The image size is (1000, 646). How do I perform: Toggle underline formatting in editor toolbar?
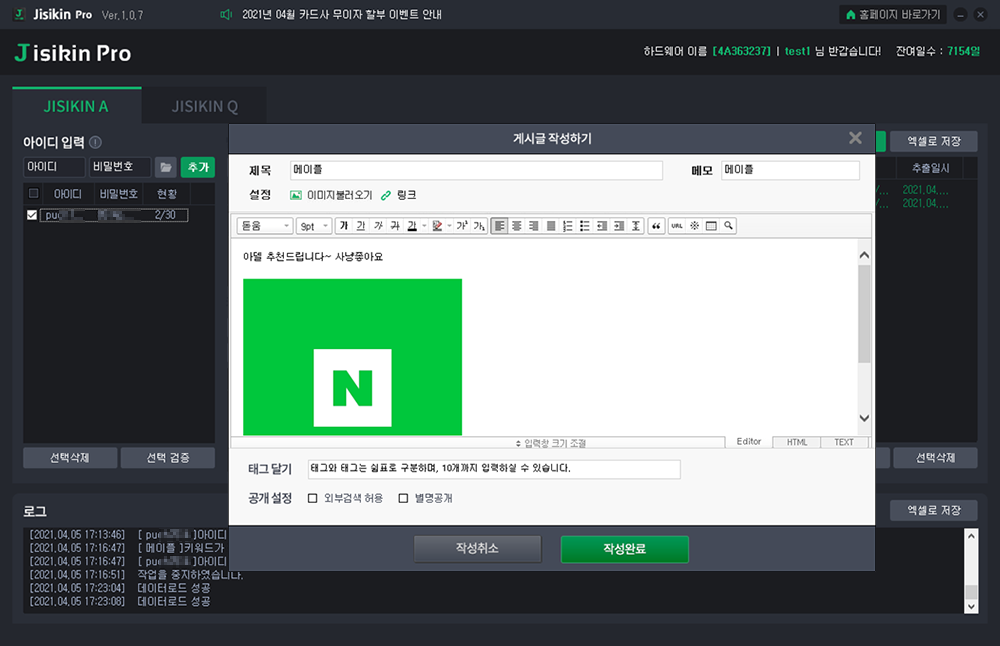pos(361,226)
